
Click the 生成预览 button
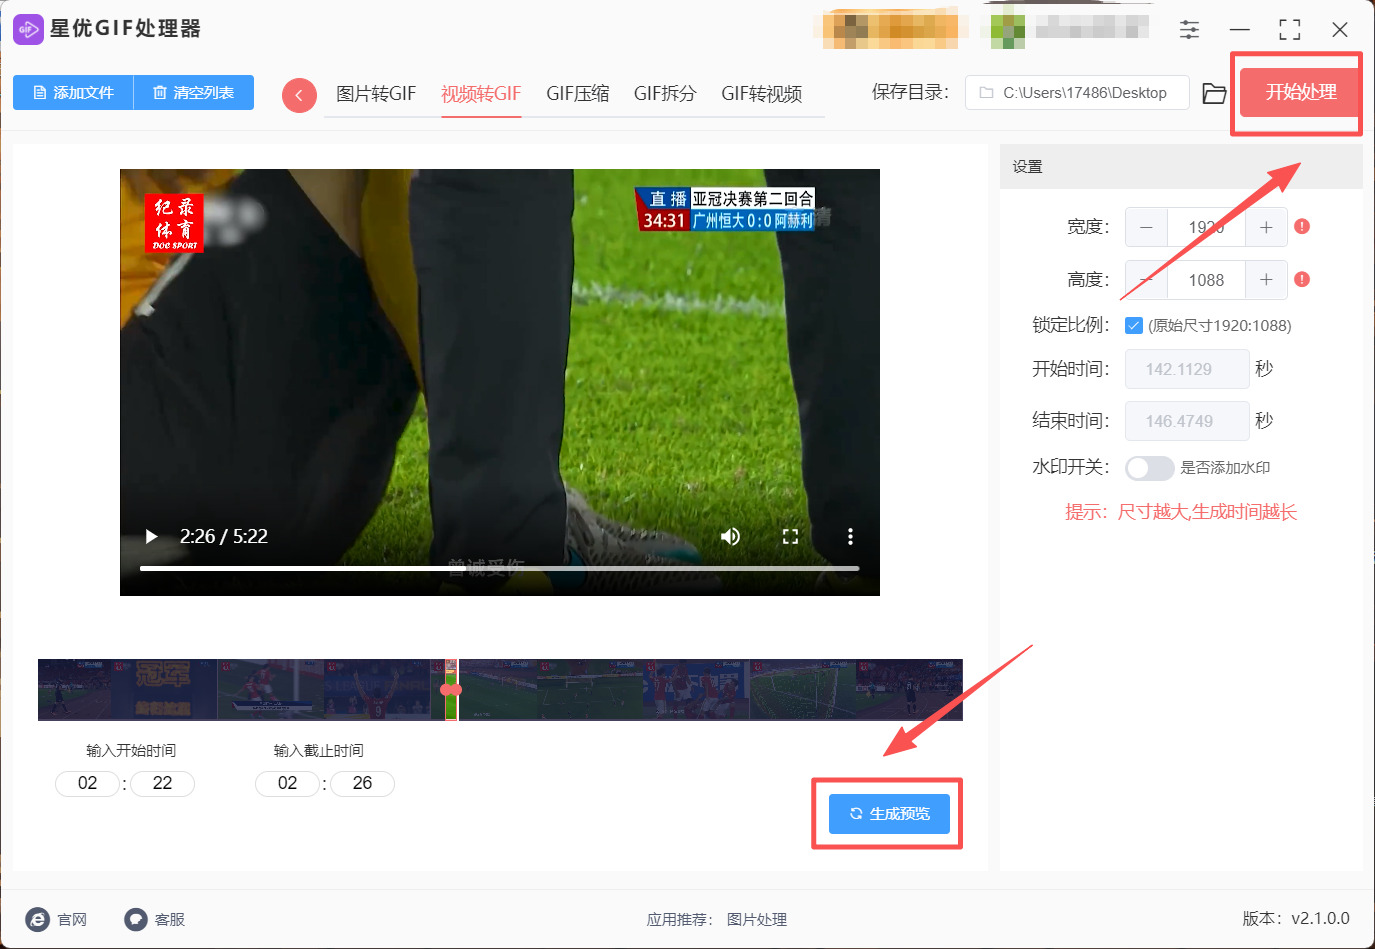(x=889, y=813)
